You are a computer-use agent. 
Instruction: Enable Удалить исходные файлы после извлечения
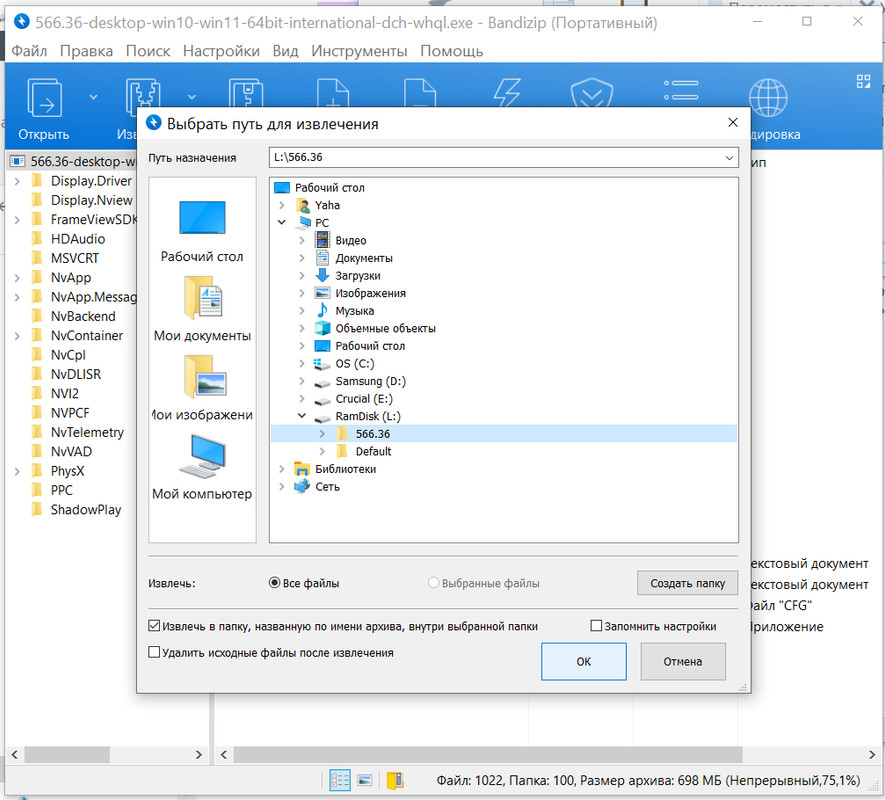coord(154,652)
